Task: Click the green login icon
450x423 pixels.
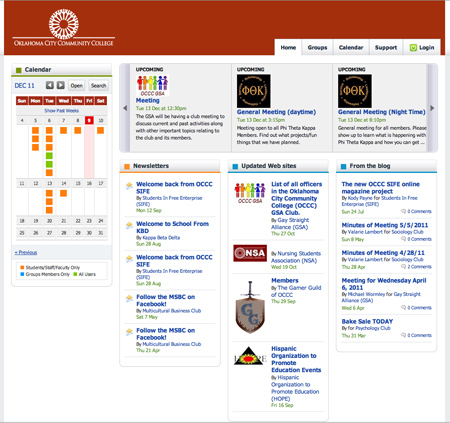Action: click(413, 48)
